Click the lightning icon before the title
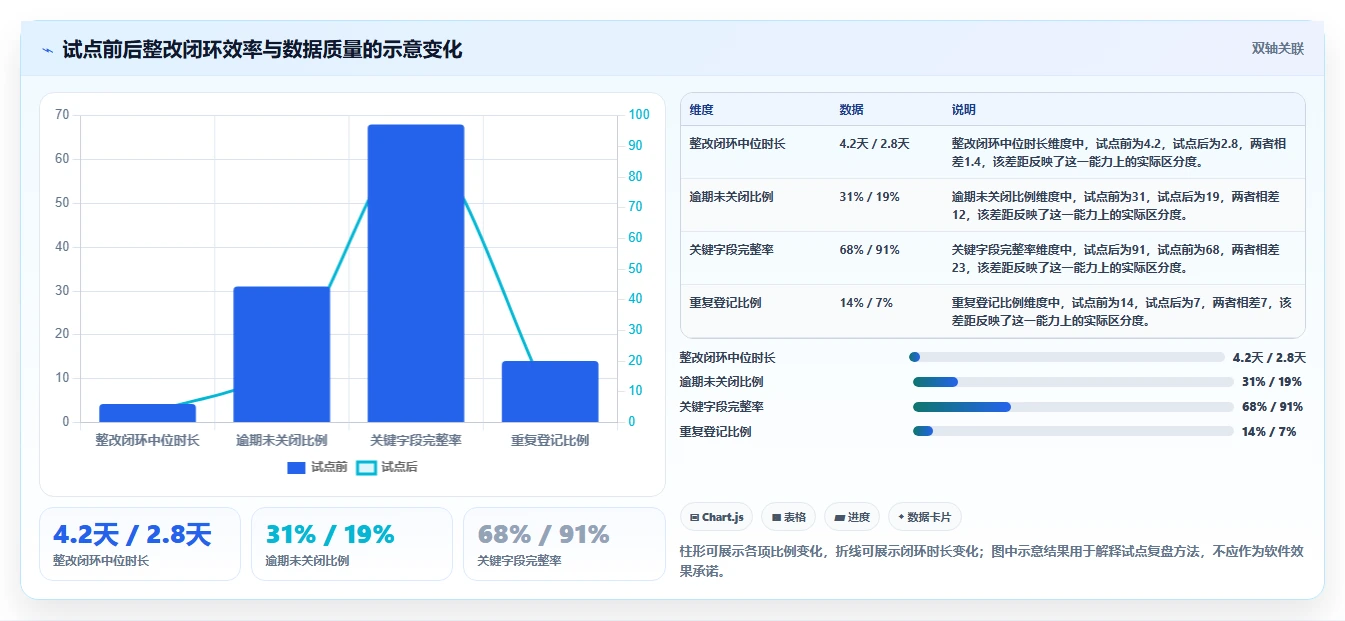Image resolution: width=1345 pixels, height=621 pixels. pos(47,50)
